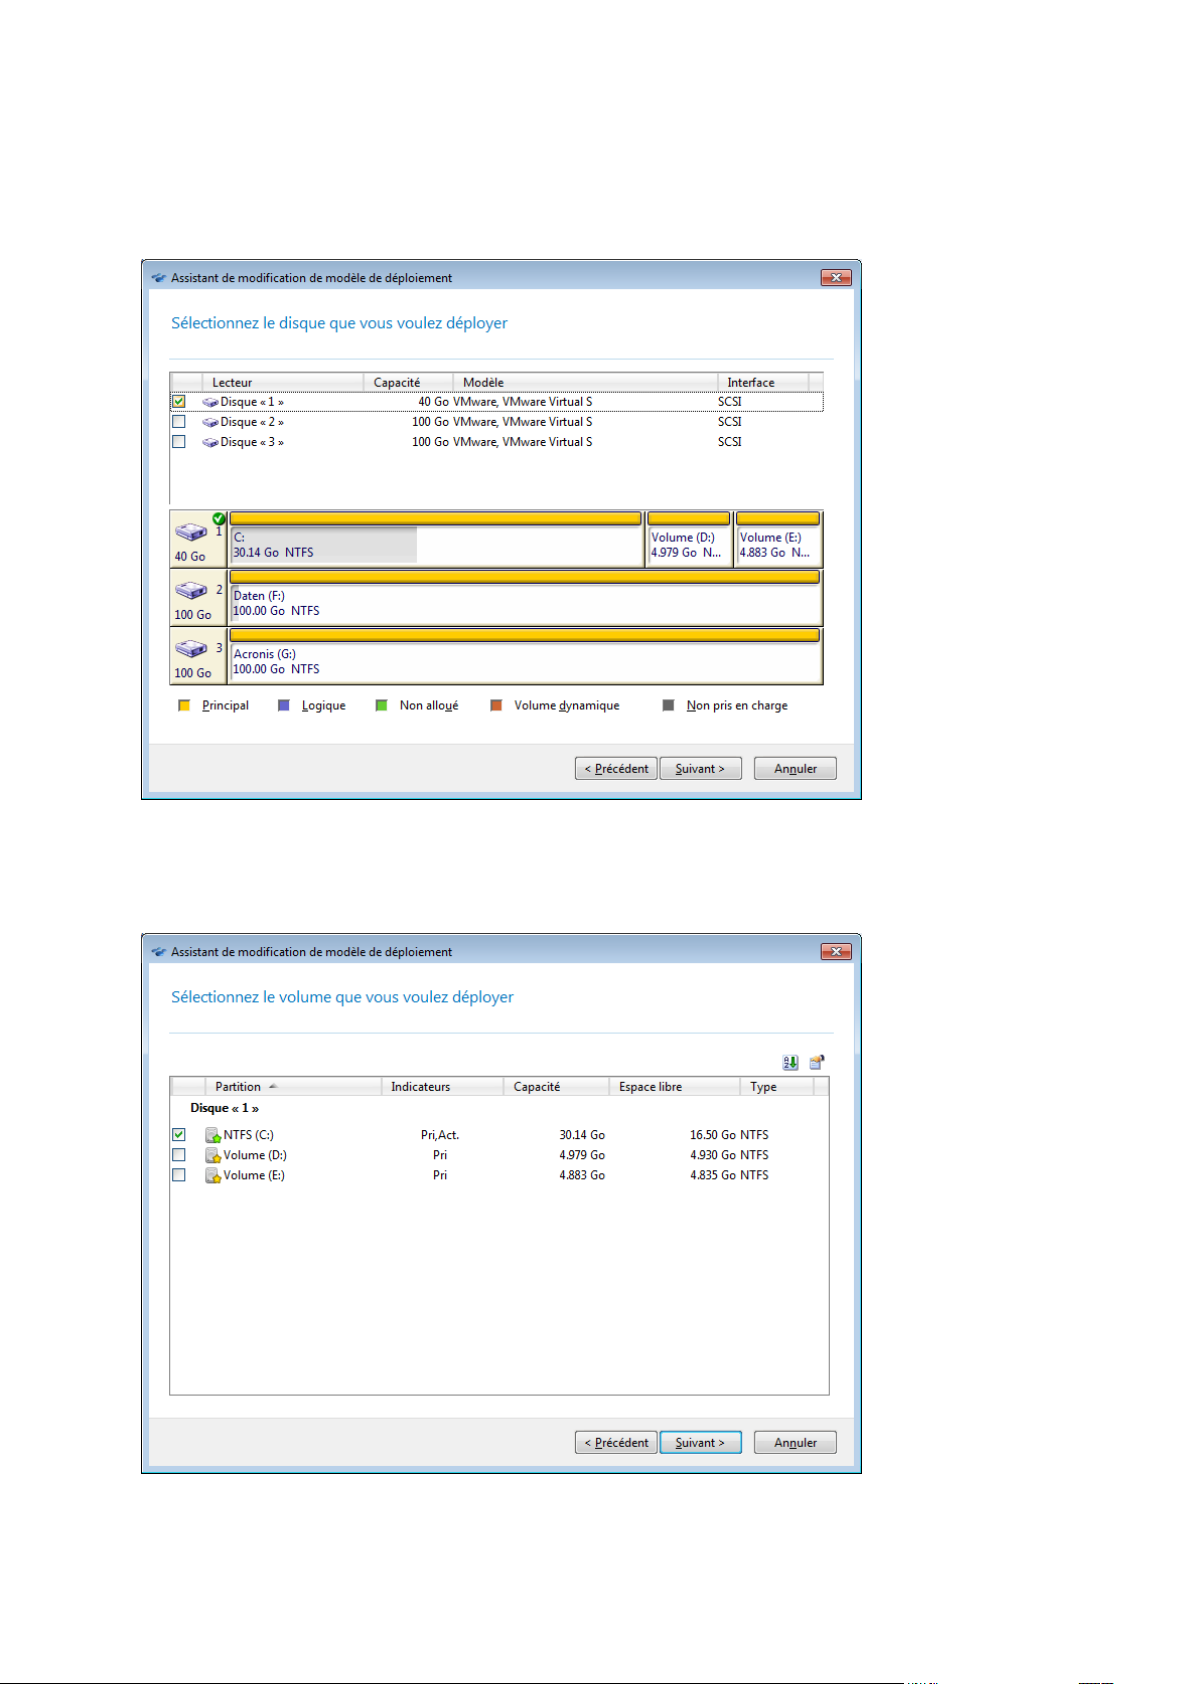
Task: Click the Non alloué green legend swatch
Action: point(381,706)
